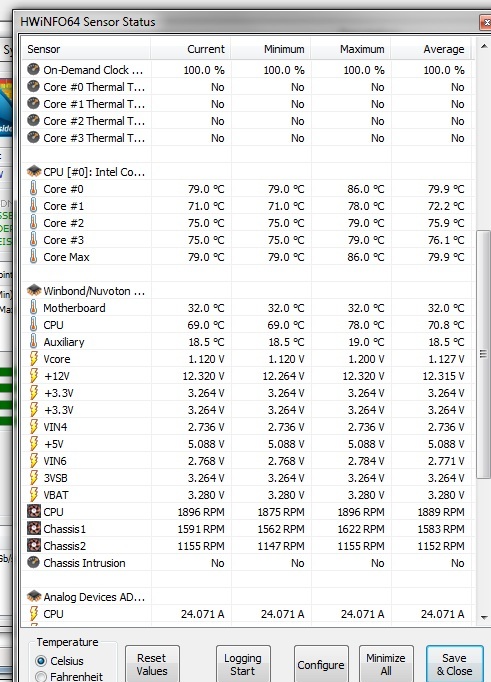Click the chip icon for CPU [#0]: Intel

coord(33,172)
